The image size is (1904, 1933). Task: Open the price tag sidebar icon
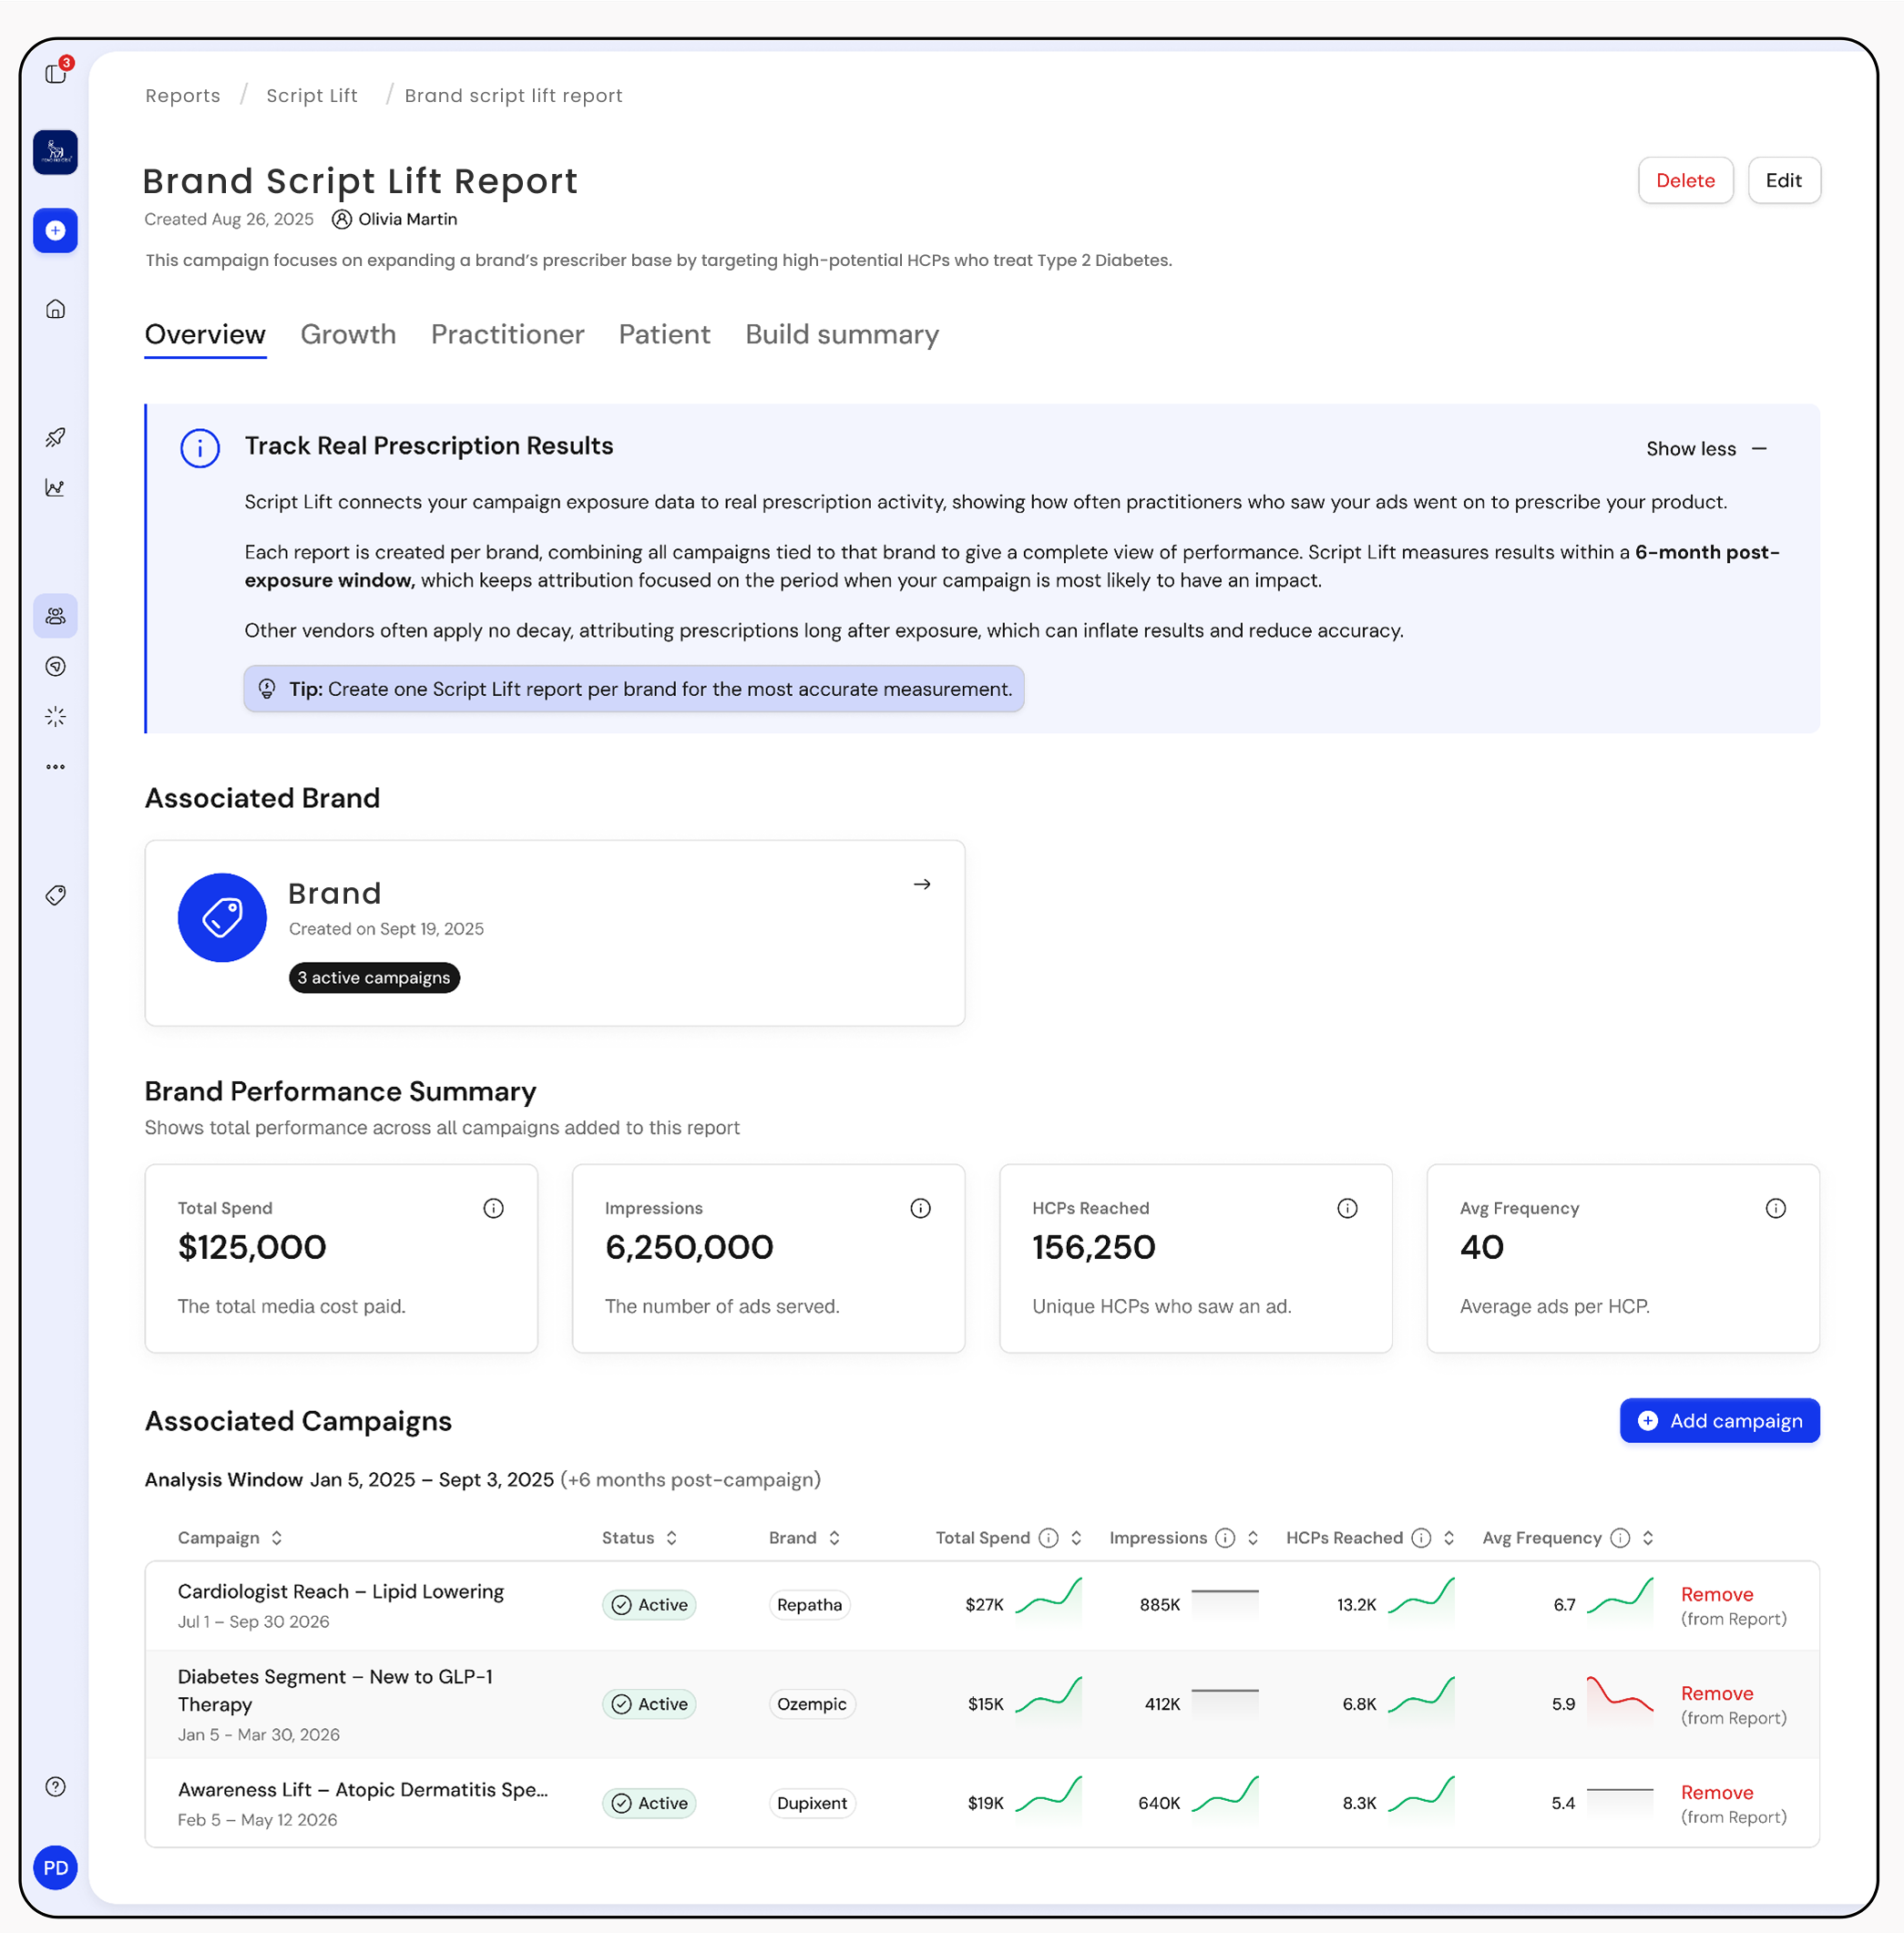[56, 895]
